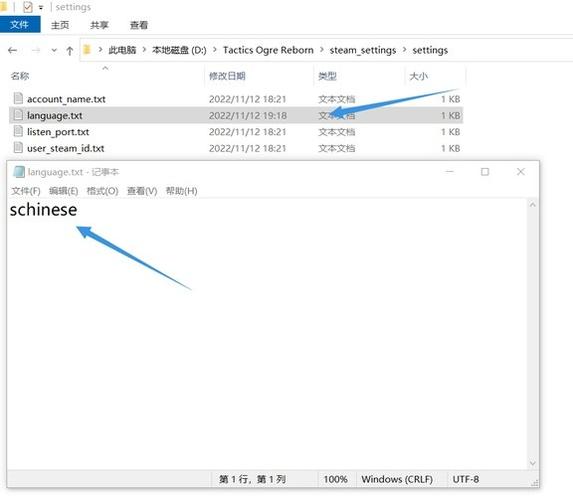573x500 pixels.
Task: Open Notepad's 编辑(E) menu
Action: pyautogui.click(x=63, y=191)
